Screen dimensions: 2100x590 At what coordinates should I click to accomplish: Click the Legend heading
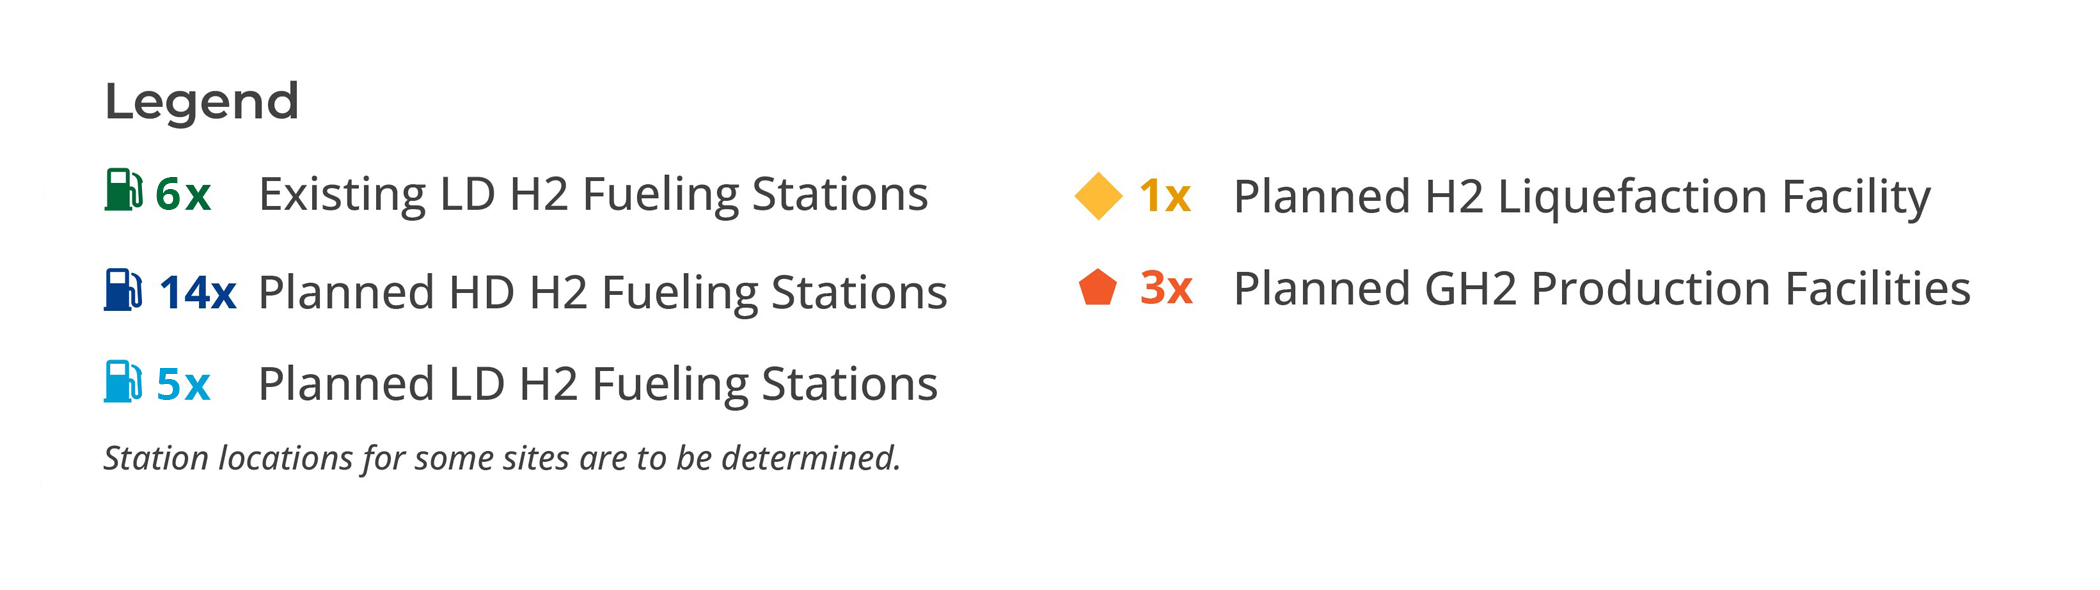tap(202, 102)
